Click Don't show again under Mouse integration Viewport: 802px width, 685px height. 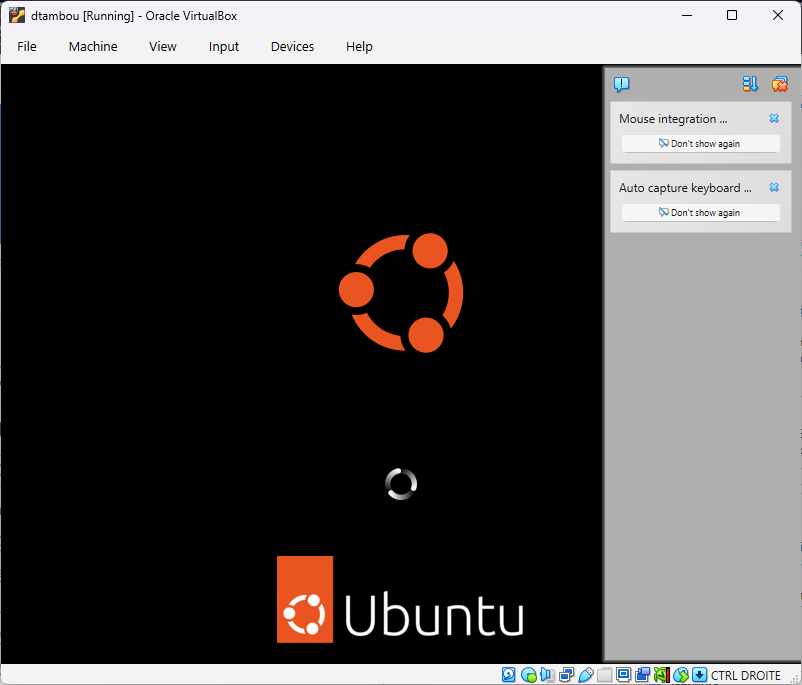[700, 144]
